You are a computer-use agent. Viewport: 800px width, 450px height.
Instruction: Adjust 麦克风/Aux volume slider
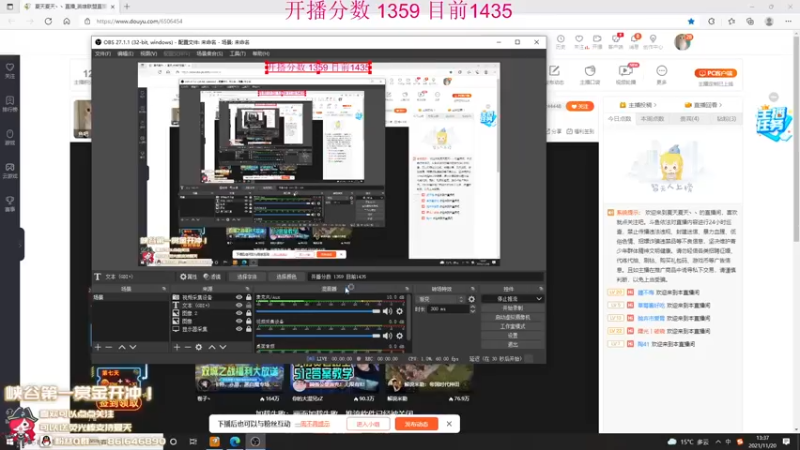pos(318,311)
